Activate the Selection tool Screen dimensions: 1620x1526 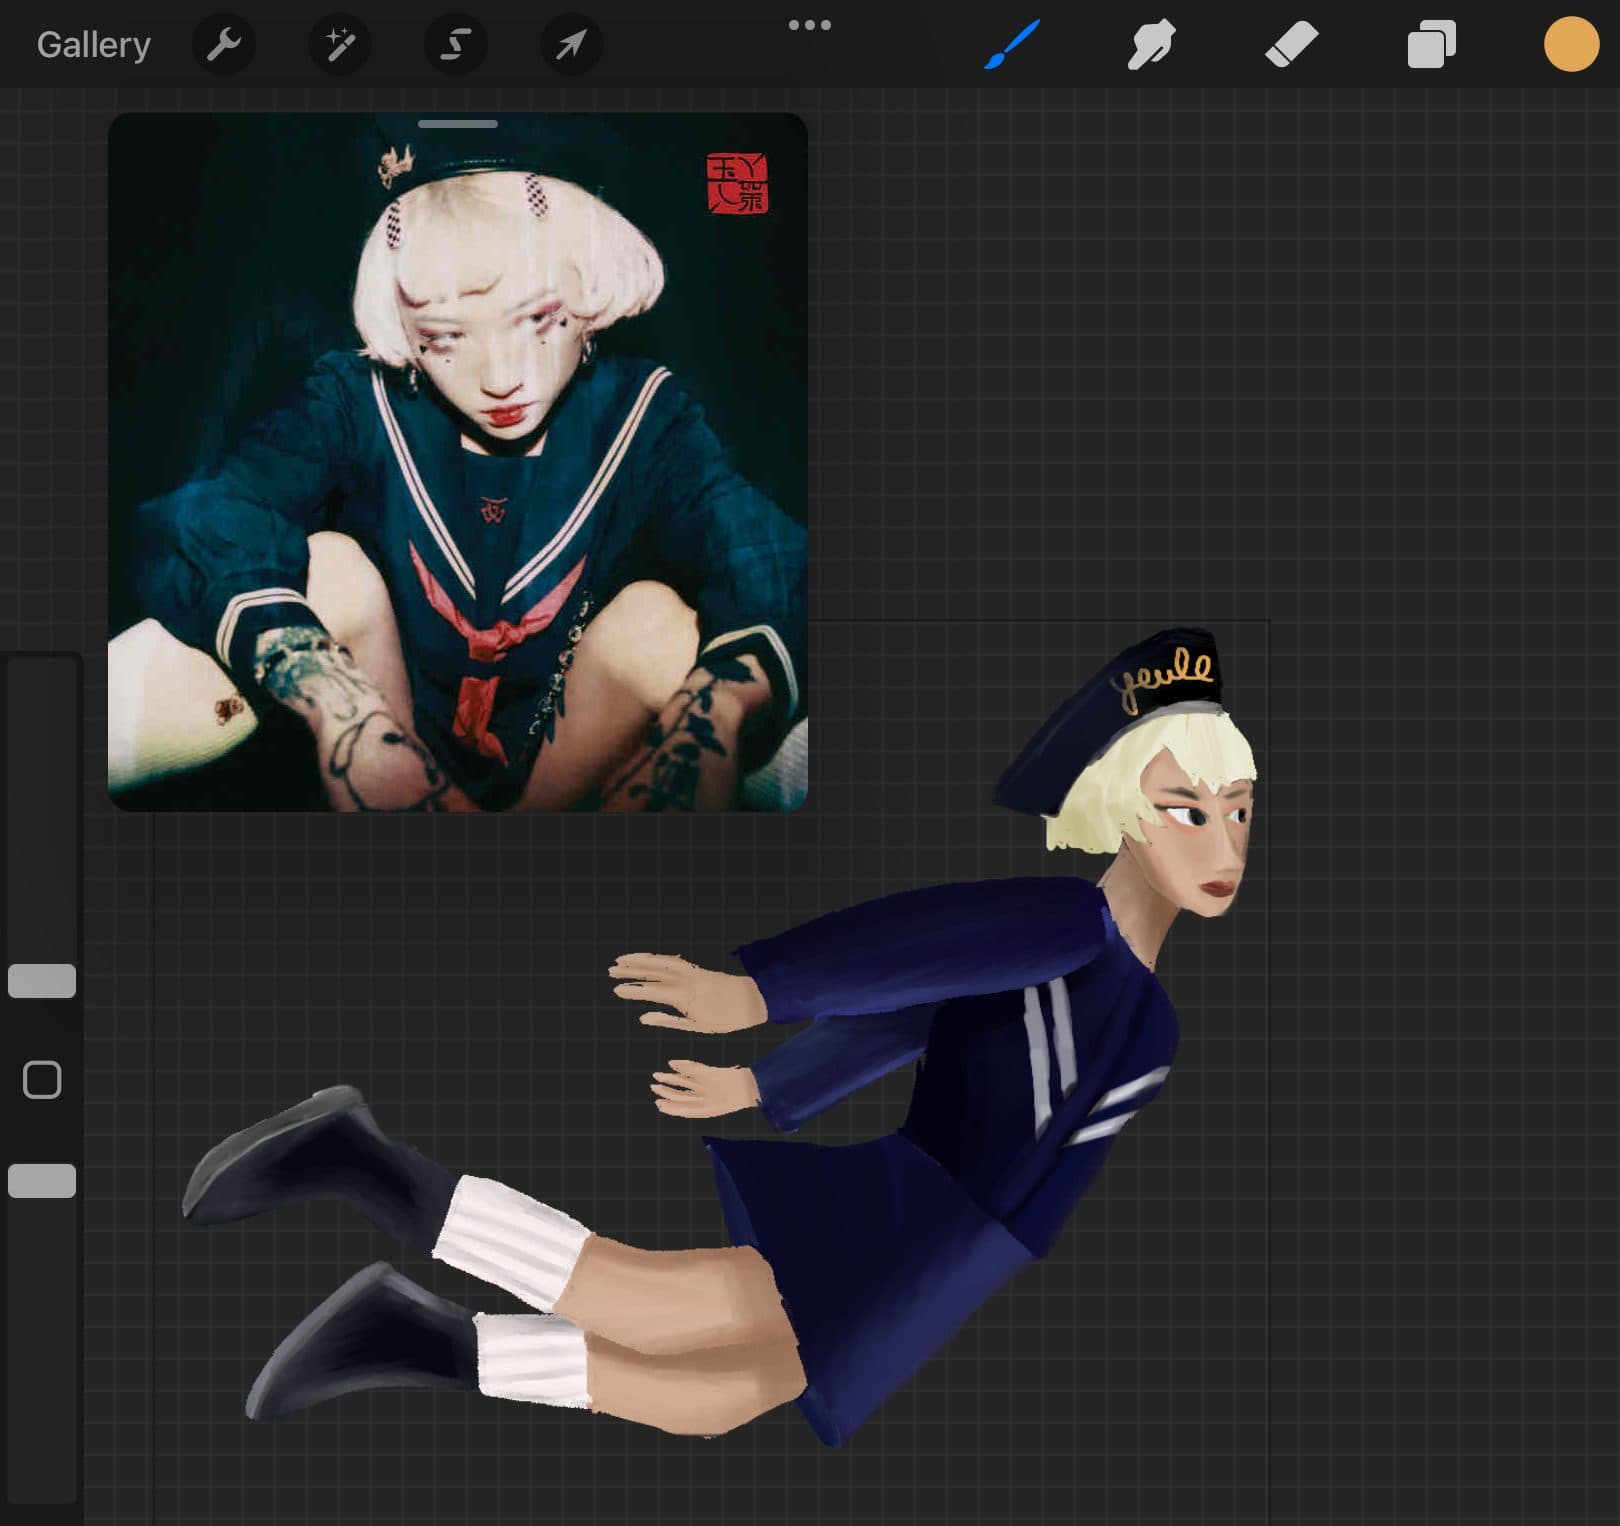(x=456, y=45)
